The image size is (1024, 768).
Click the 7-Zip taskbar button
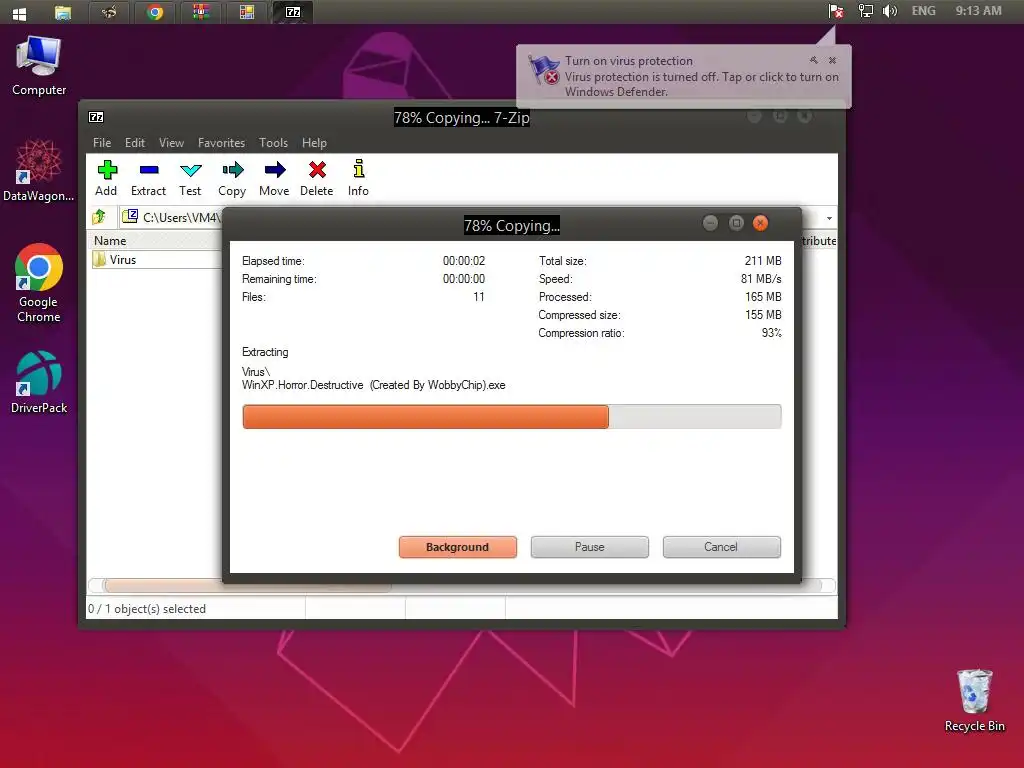pyautogui.click(x=293, y=12)
